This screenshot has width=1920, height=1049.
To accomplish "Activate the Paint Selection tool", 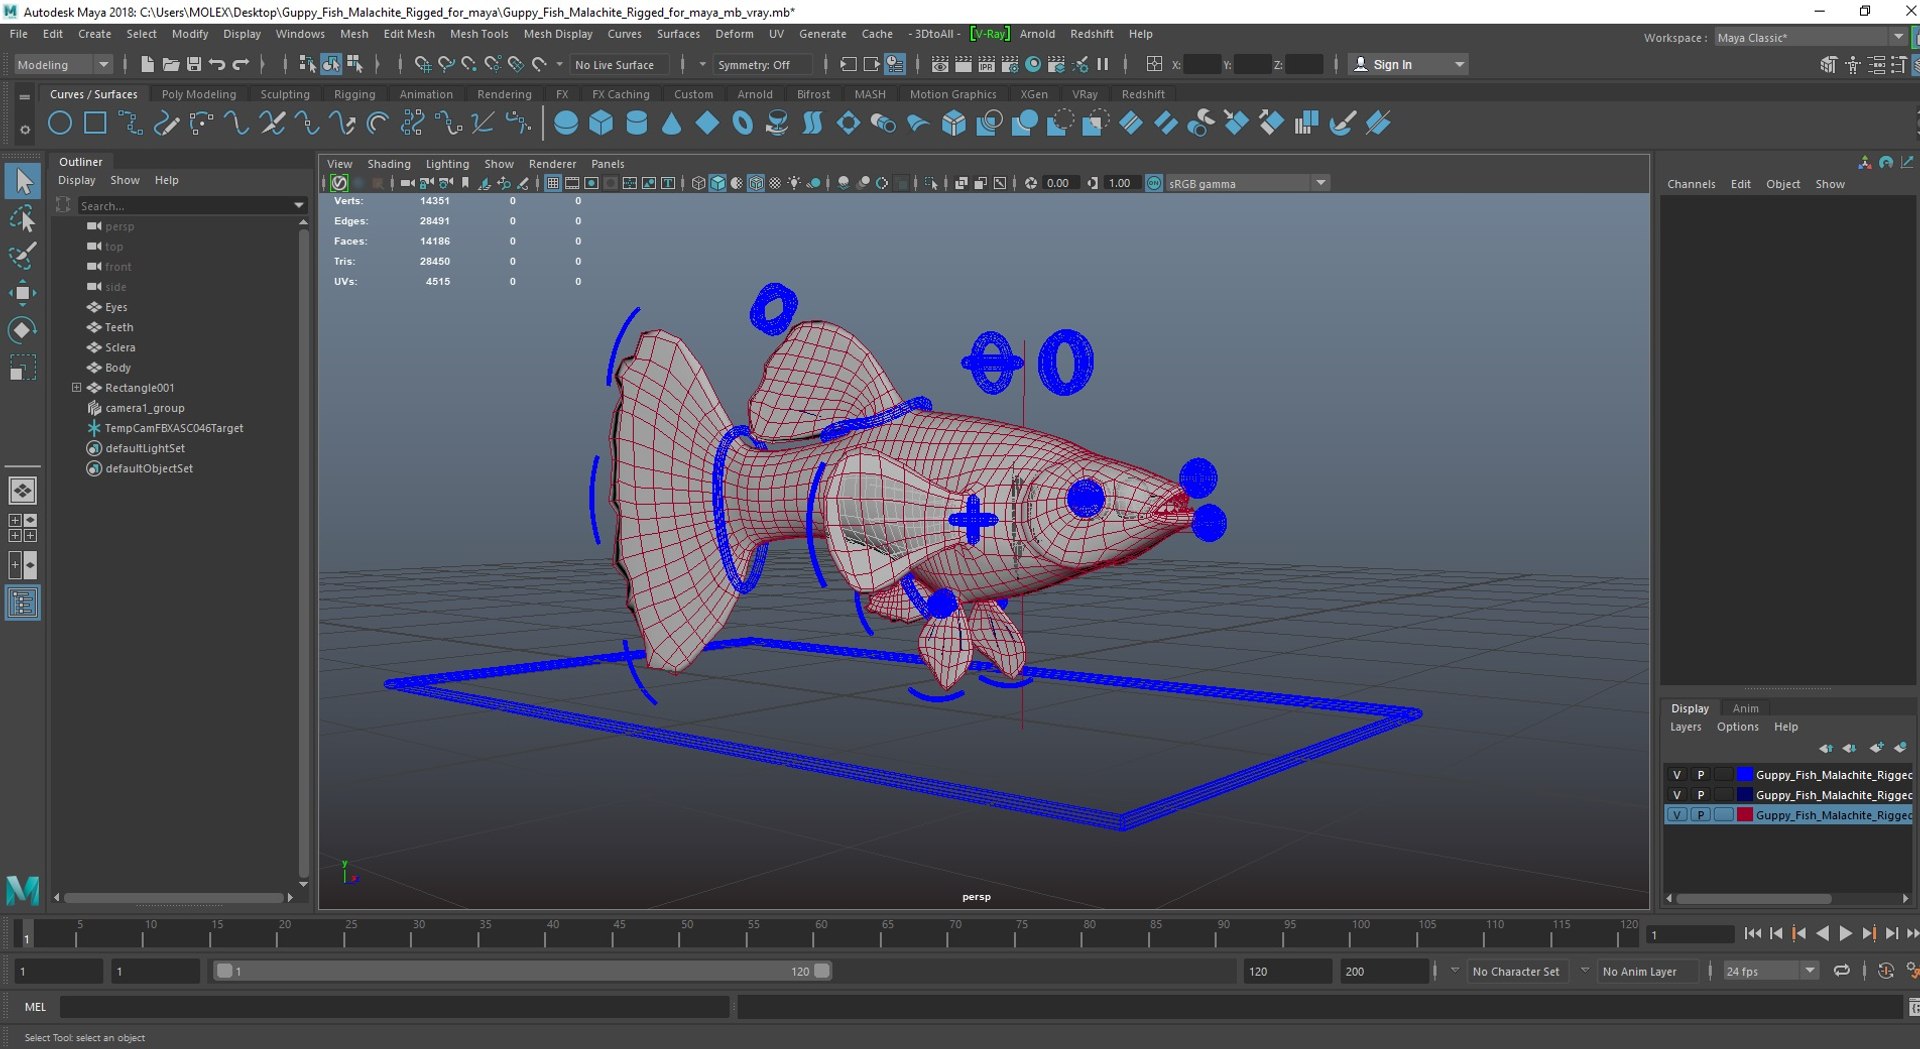I will click(23, 255).
